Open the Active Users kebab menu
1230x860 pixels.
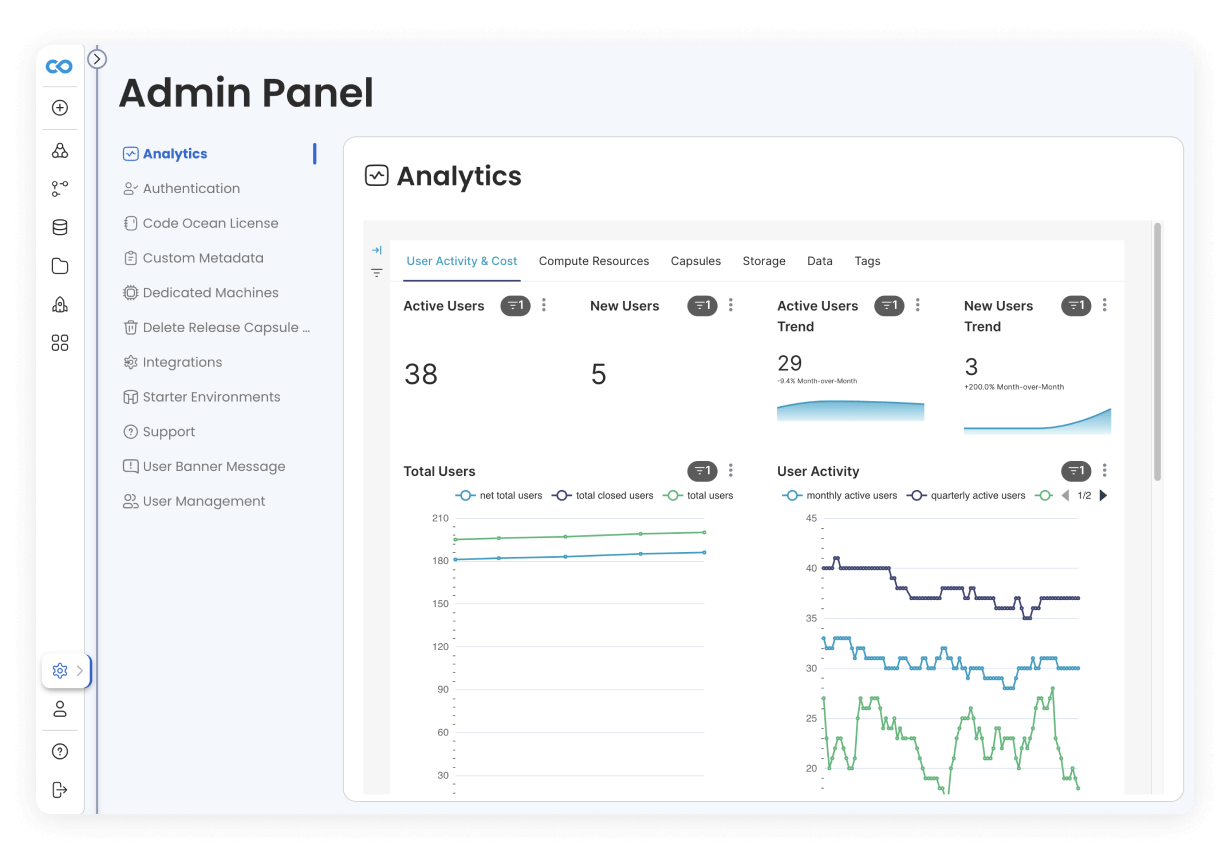pyautogui.click(x=544, y=305)
